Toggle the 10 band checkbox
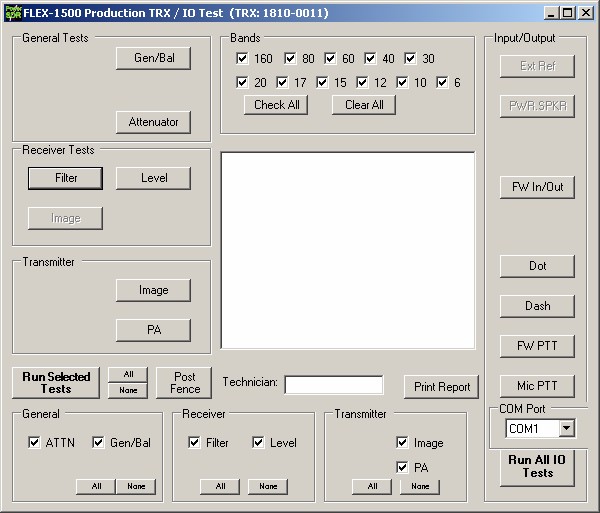The image size is (600, 513). click(x=402, y=82)
